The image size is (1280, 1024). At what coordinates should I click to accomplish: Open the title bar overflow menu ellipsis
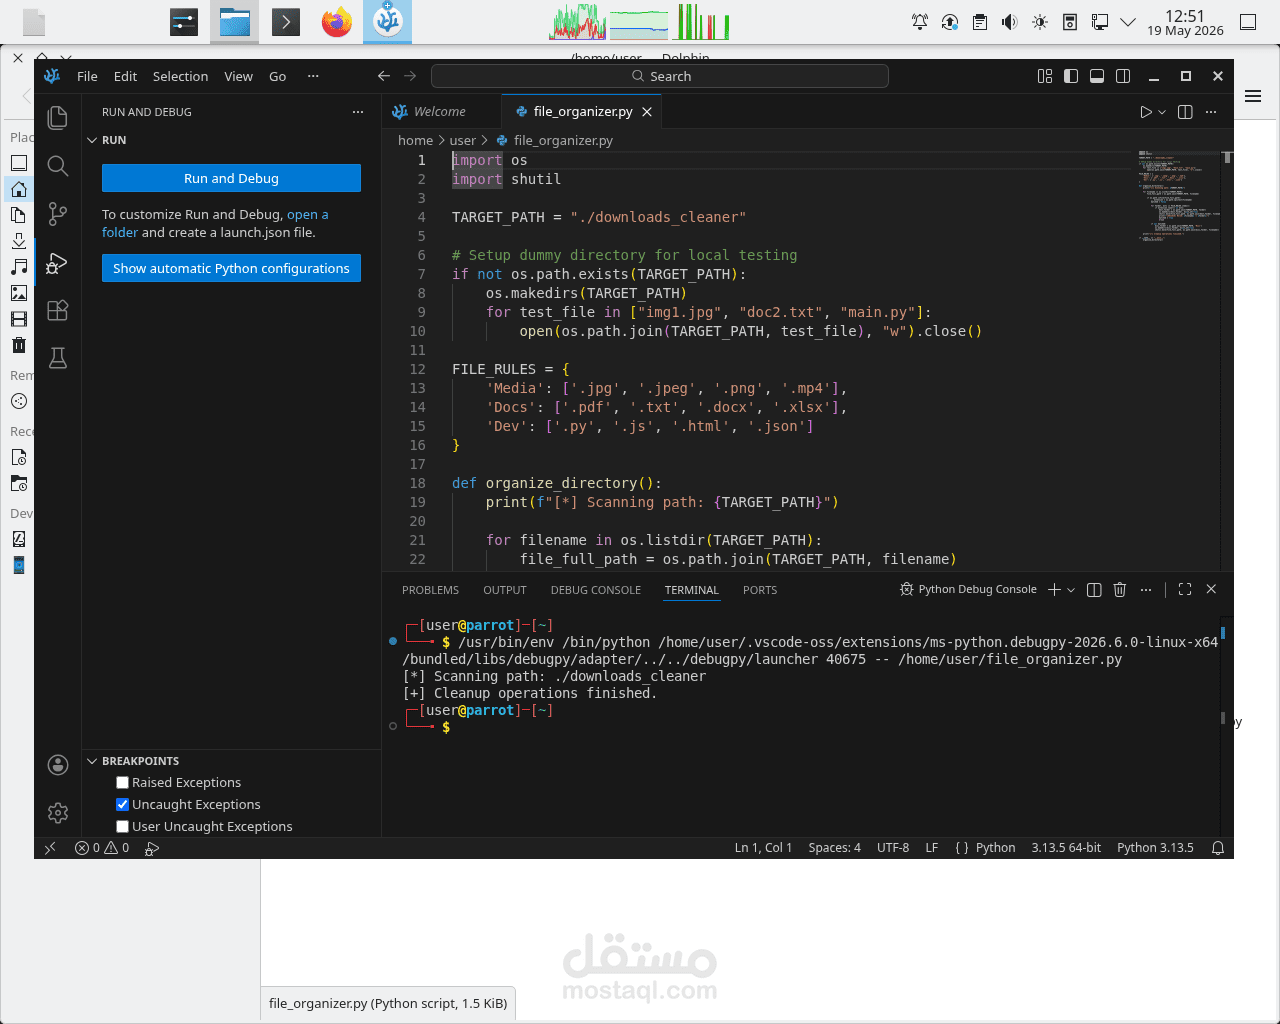[x=313, y=76]
